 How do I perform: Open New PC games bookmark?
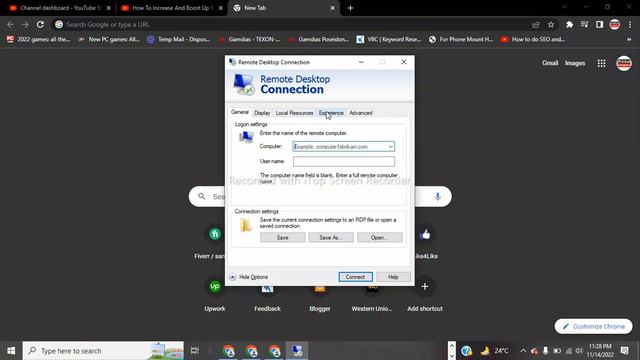tap(109, 39)
